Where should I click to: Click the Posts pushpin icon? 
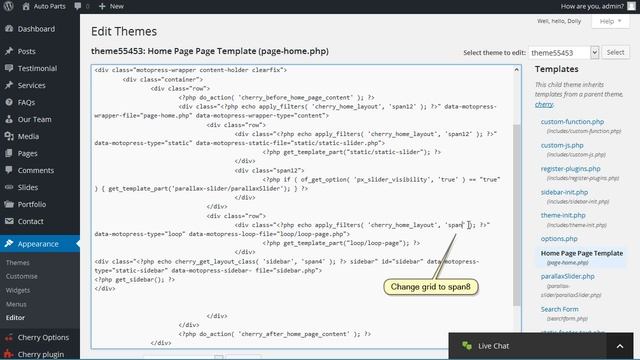[x=9, y=51]
